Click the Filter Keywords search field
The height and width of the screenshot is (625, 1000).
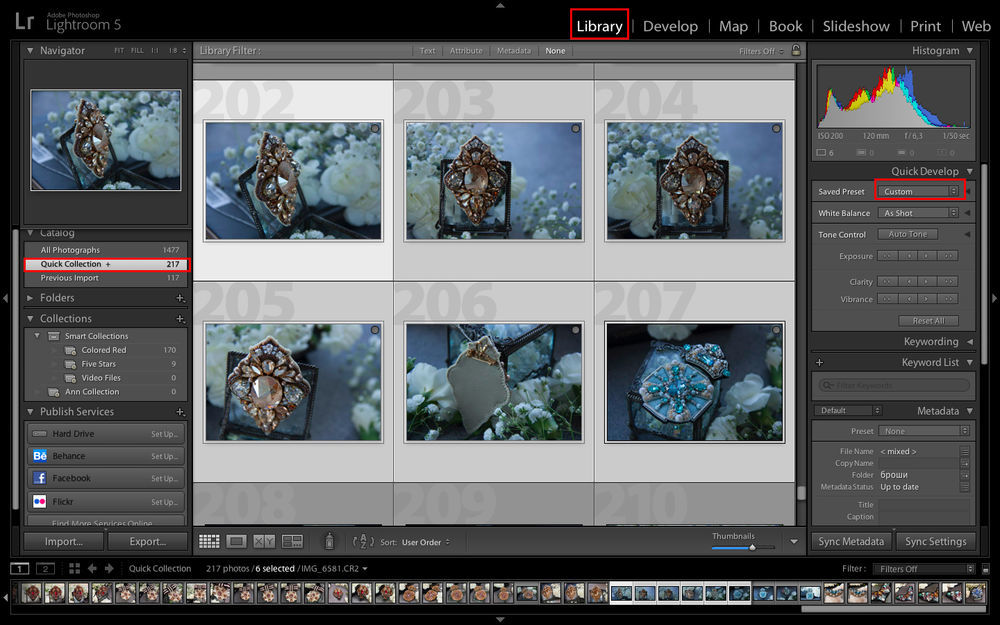tap(893, 385)
